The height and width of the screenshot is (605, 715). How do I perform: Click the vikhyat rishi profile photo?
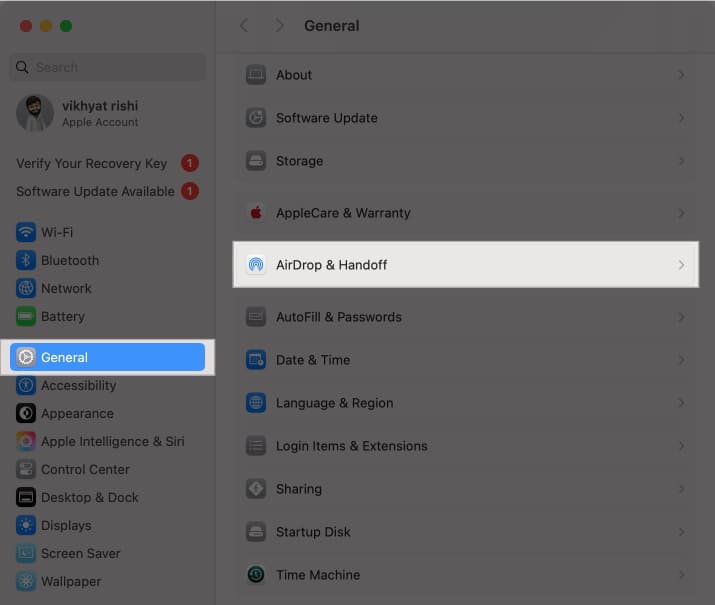tap(35, 113)
